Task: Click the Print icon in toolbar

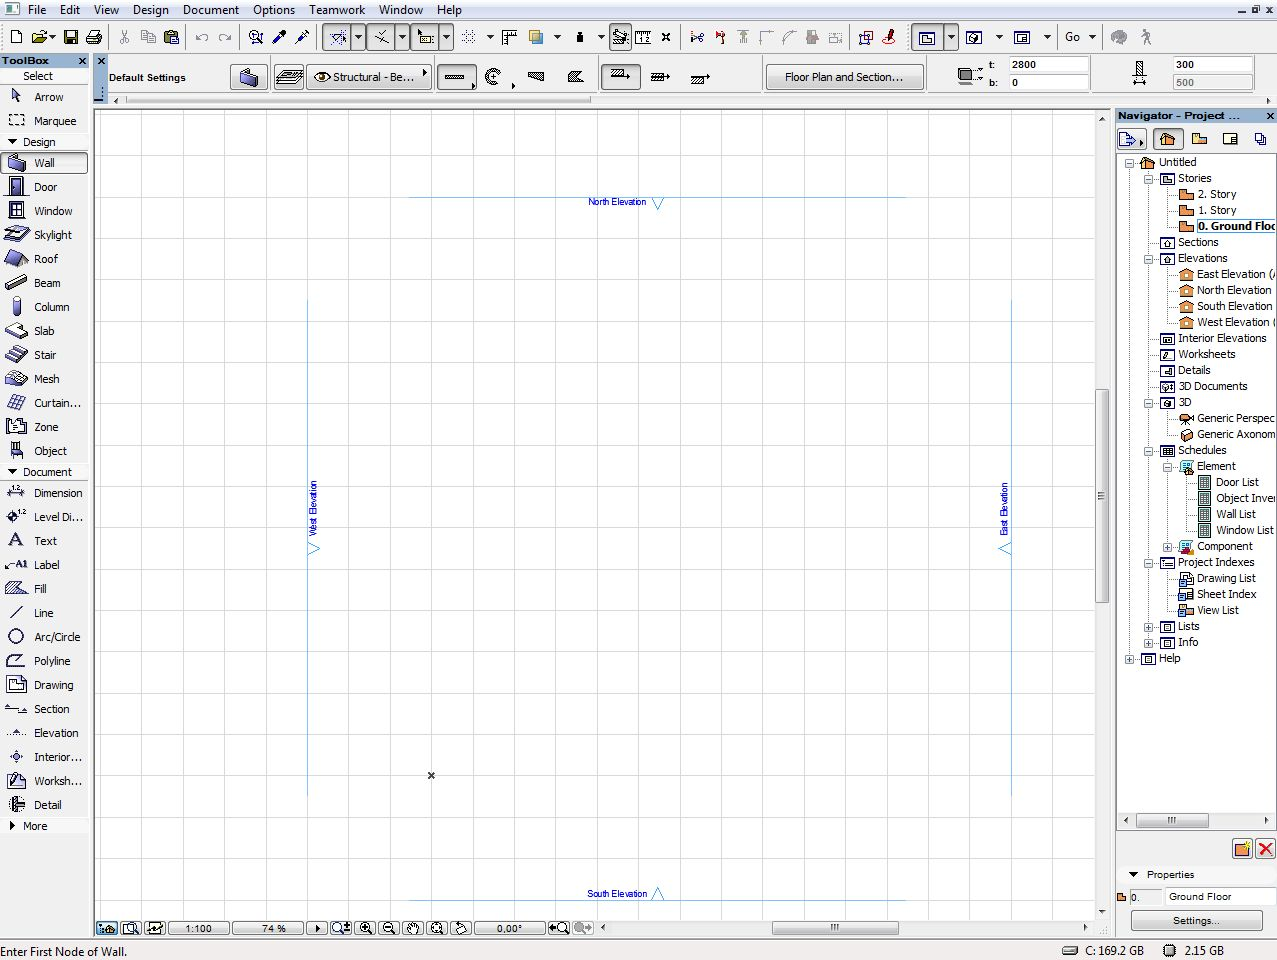Action: [x=94, y=37]
